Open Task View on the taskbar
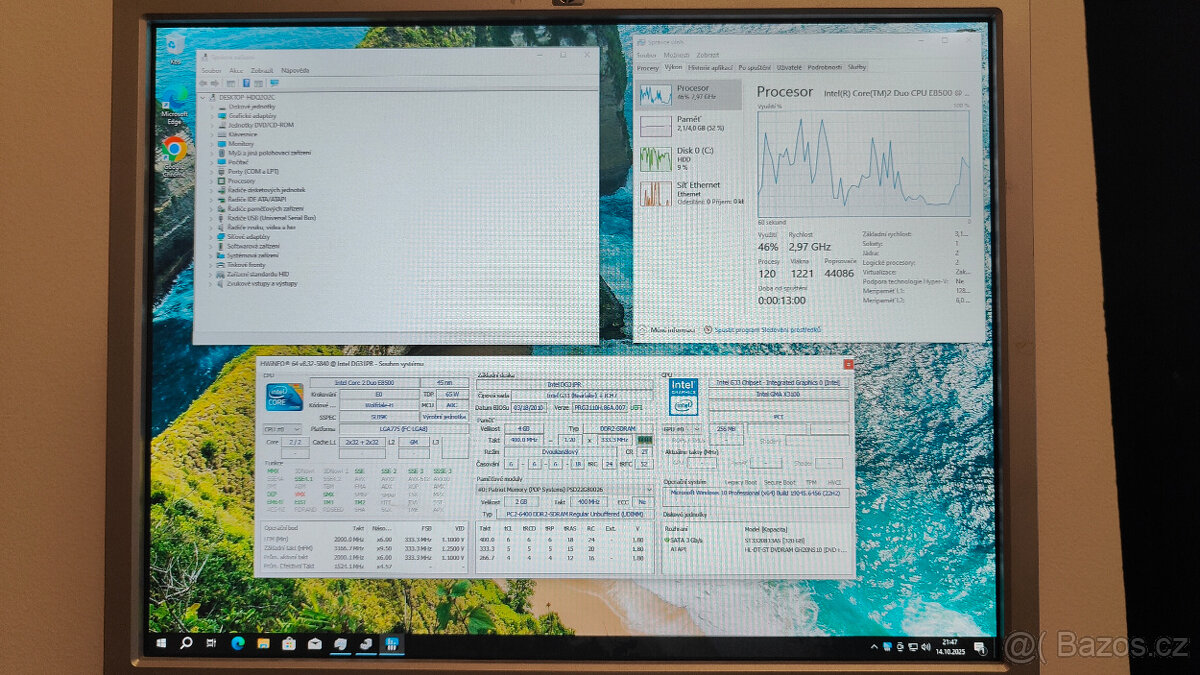Image resolution: width=1200 pixels, height=675 pixels. pyautogui.click(x=211, y=643)
